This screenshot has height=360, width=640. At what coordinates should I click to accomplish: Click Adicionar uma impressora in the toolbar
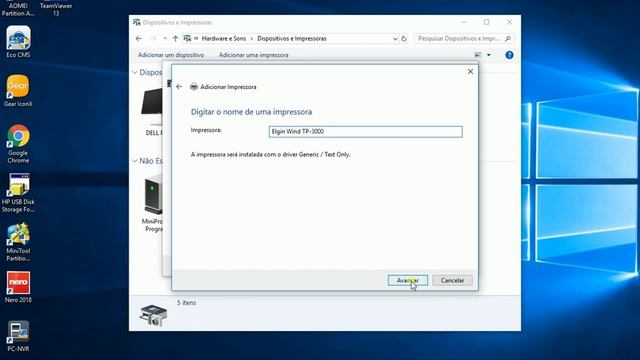coord(253,55)
